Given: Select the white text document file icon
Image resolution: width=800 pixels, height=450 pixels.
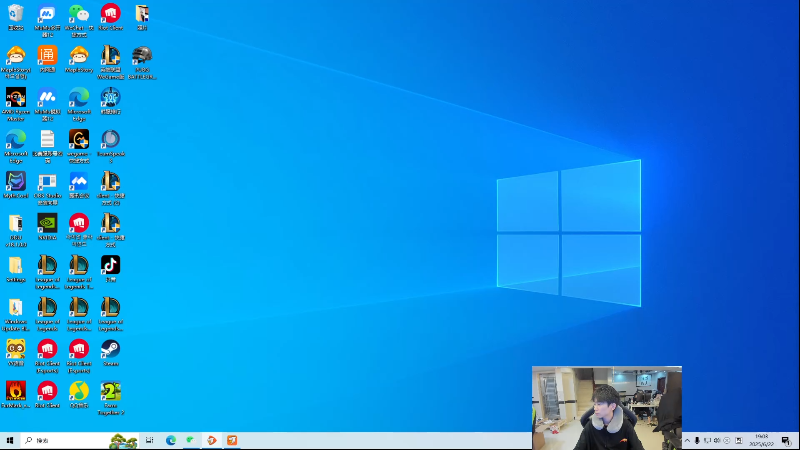Looking at the screenshot, I should 47,146.
